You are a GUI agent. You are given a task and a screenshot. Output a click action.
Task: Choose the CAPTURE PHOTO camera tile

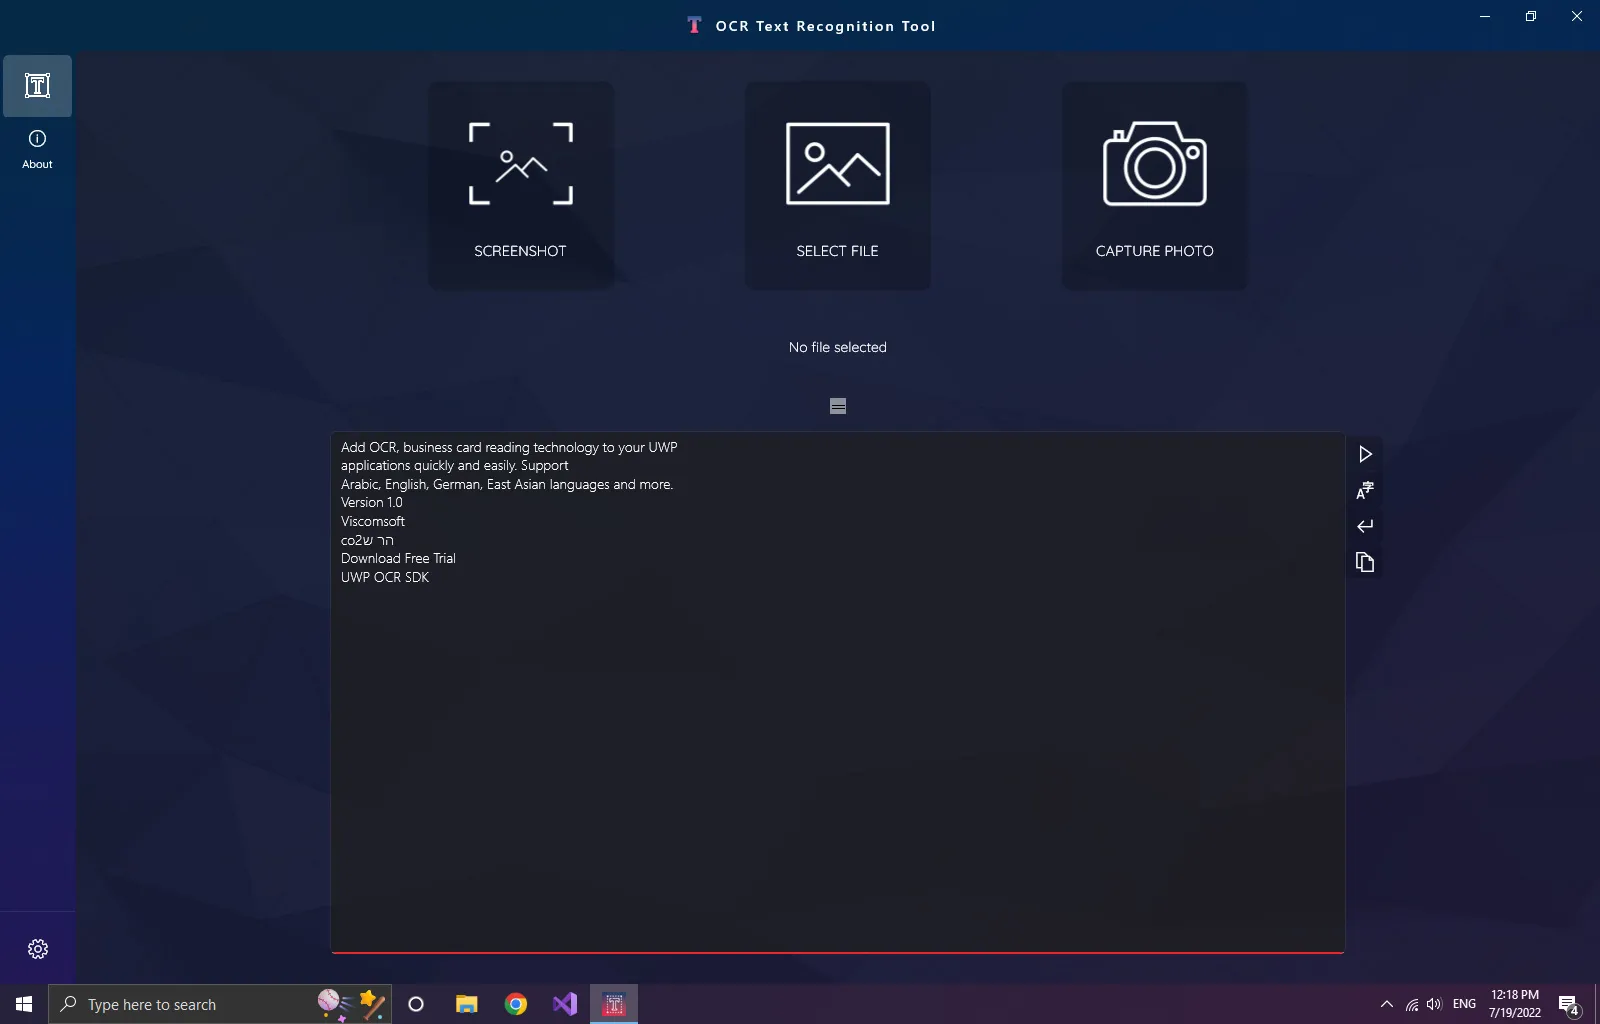coord(1154,186)
